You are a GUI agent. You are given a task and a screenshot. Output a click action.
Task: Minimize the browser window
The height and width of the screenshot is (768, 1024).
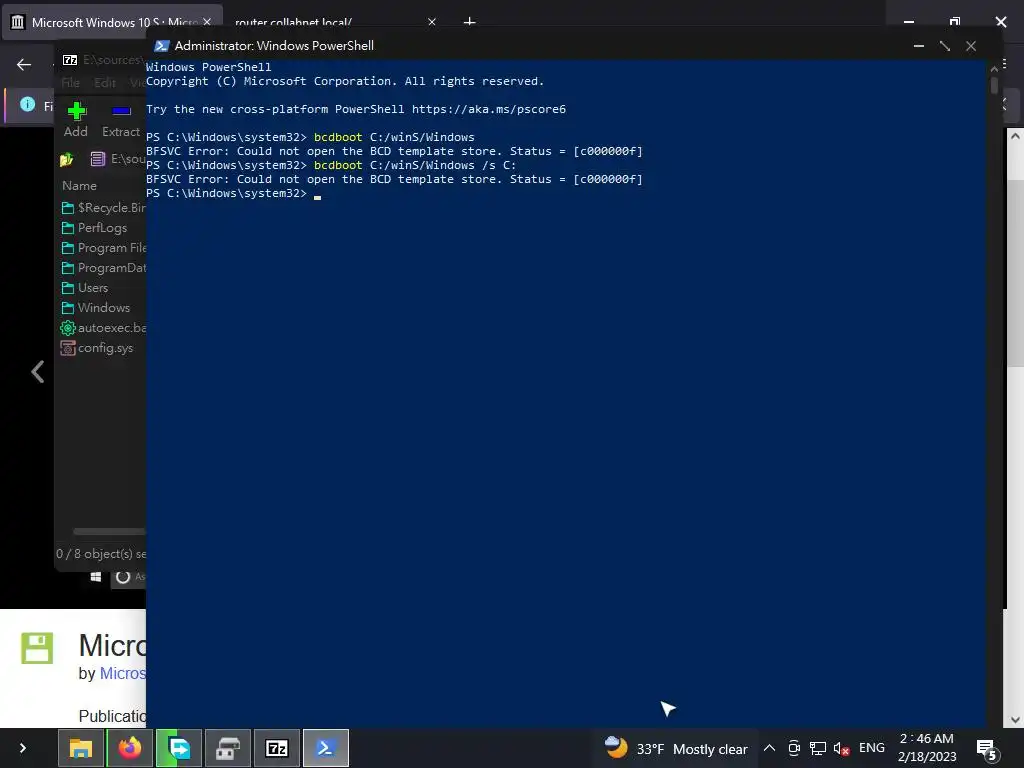click(908, 22)
